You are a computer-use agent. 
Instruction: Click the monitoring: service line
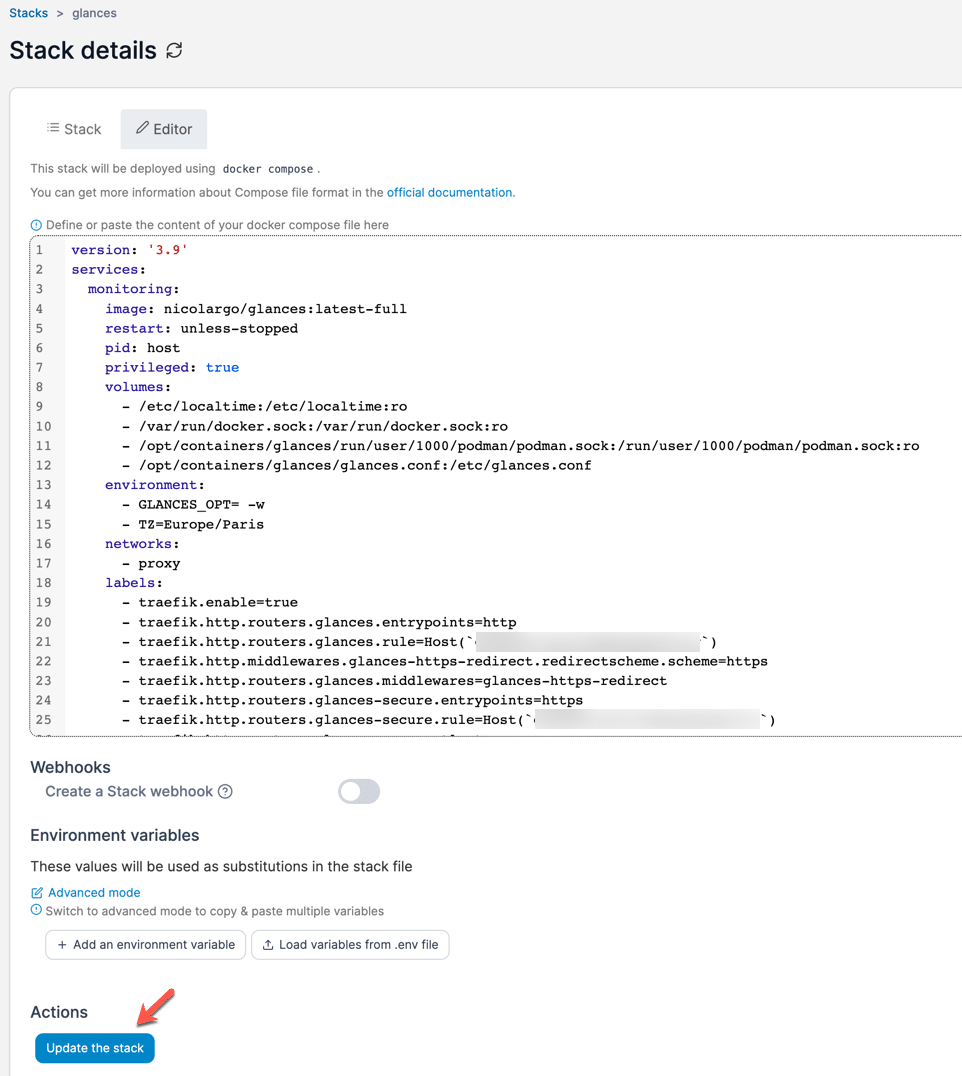coord(134,289)
